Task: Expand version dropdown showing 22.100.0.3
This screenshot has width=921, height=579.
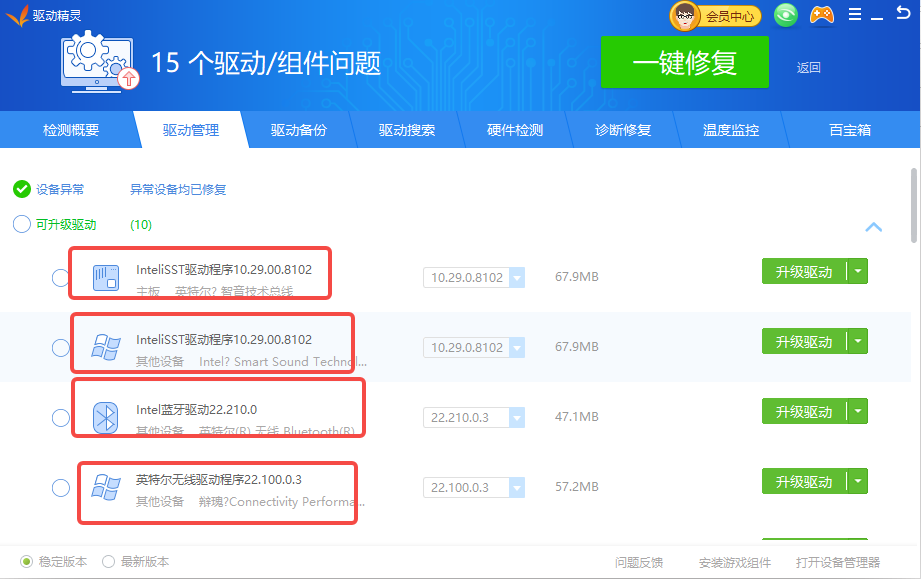Action: click(516, 488)
